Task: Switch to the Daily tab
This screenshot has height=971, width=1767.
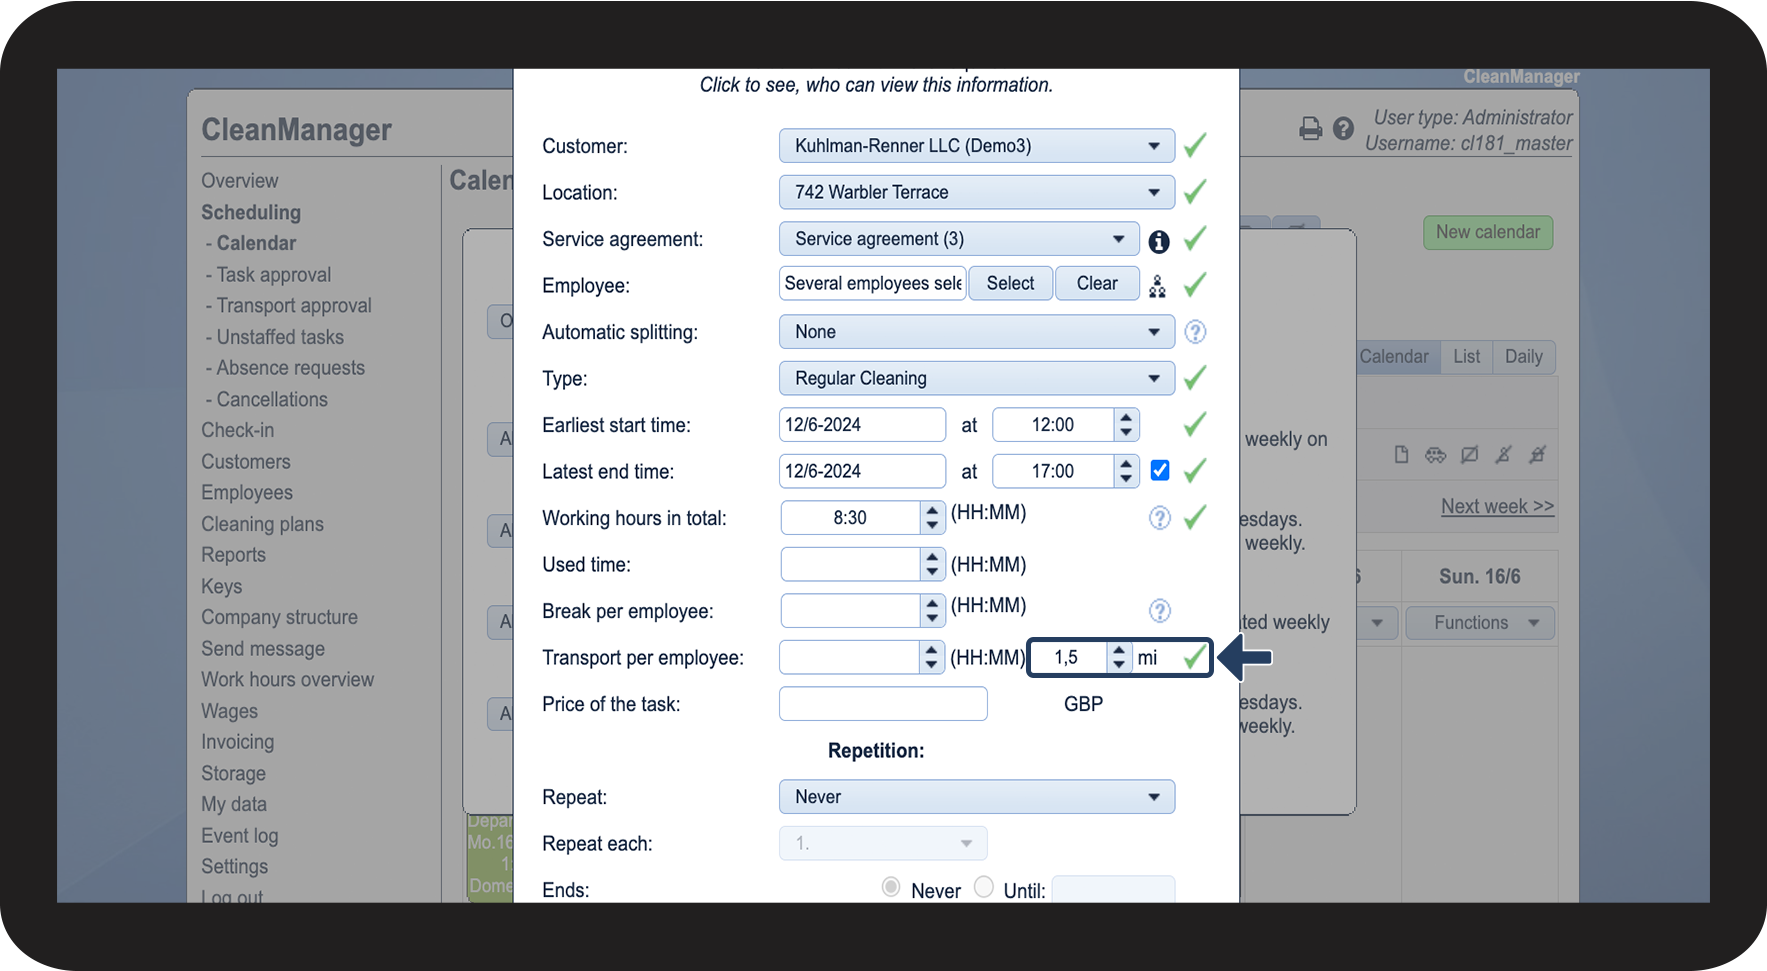Action: click(x=1524, y=357)
